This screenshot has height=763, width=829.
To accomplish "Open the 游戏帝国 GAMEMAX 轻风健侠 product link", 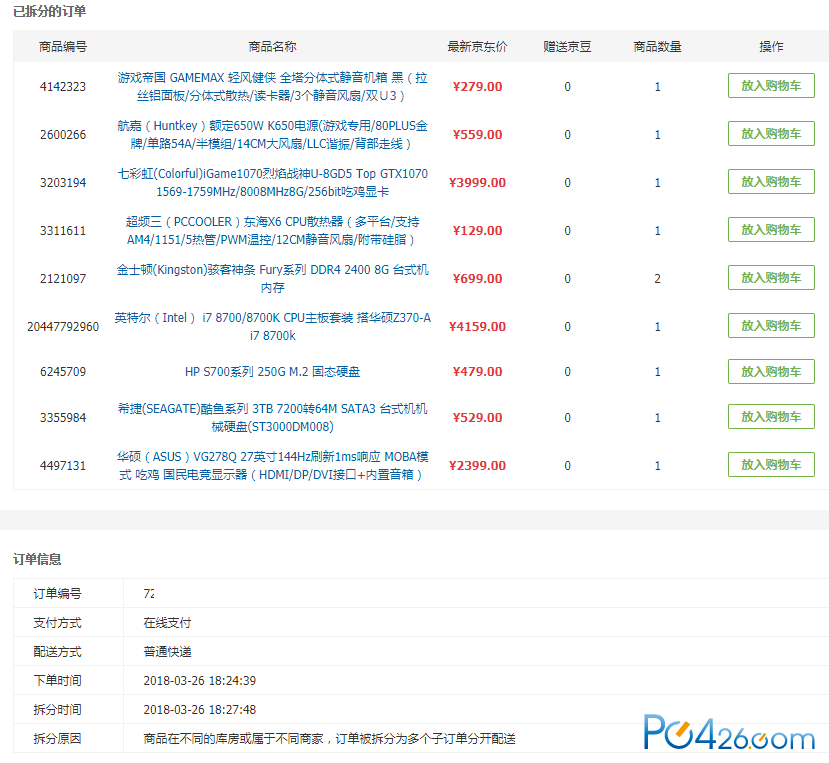I will pyautogui.click(x=272, y=87).
